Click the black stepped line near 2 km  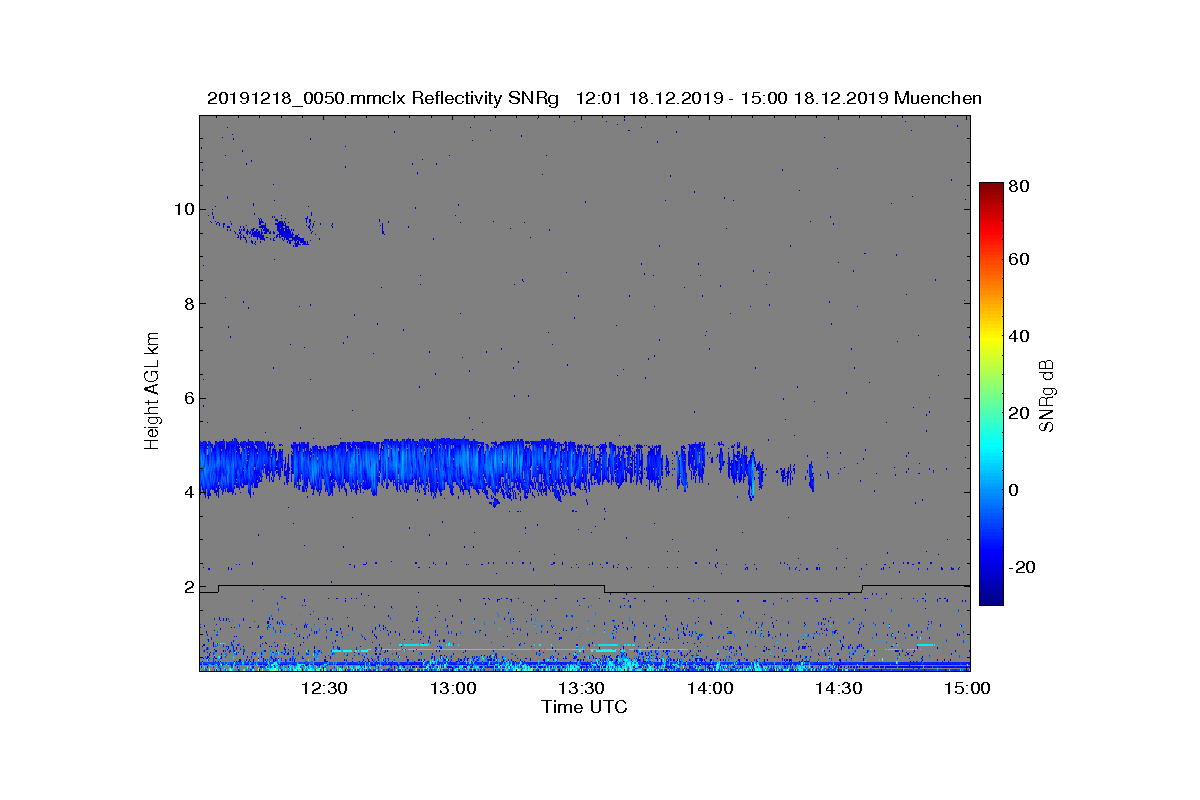pos(585,589)
